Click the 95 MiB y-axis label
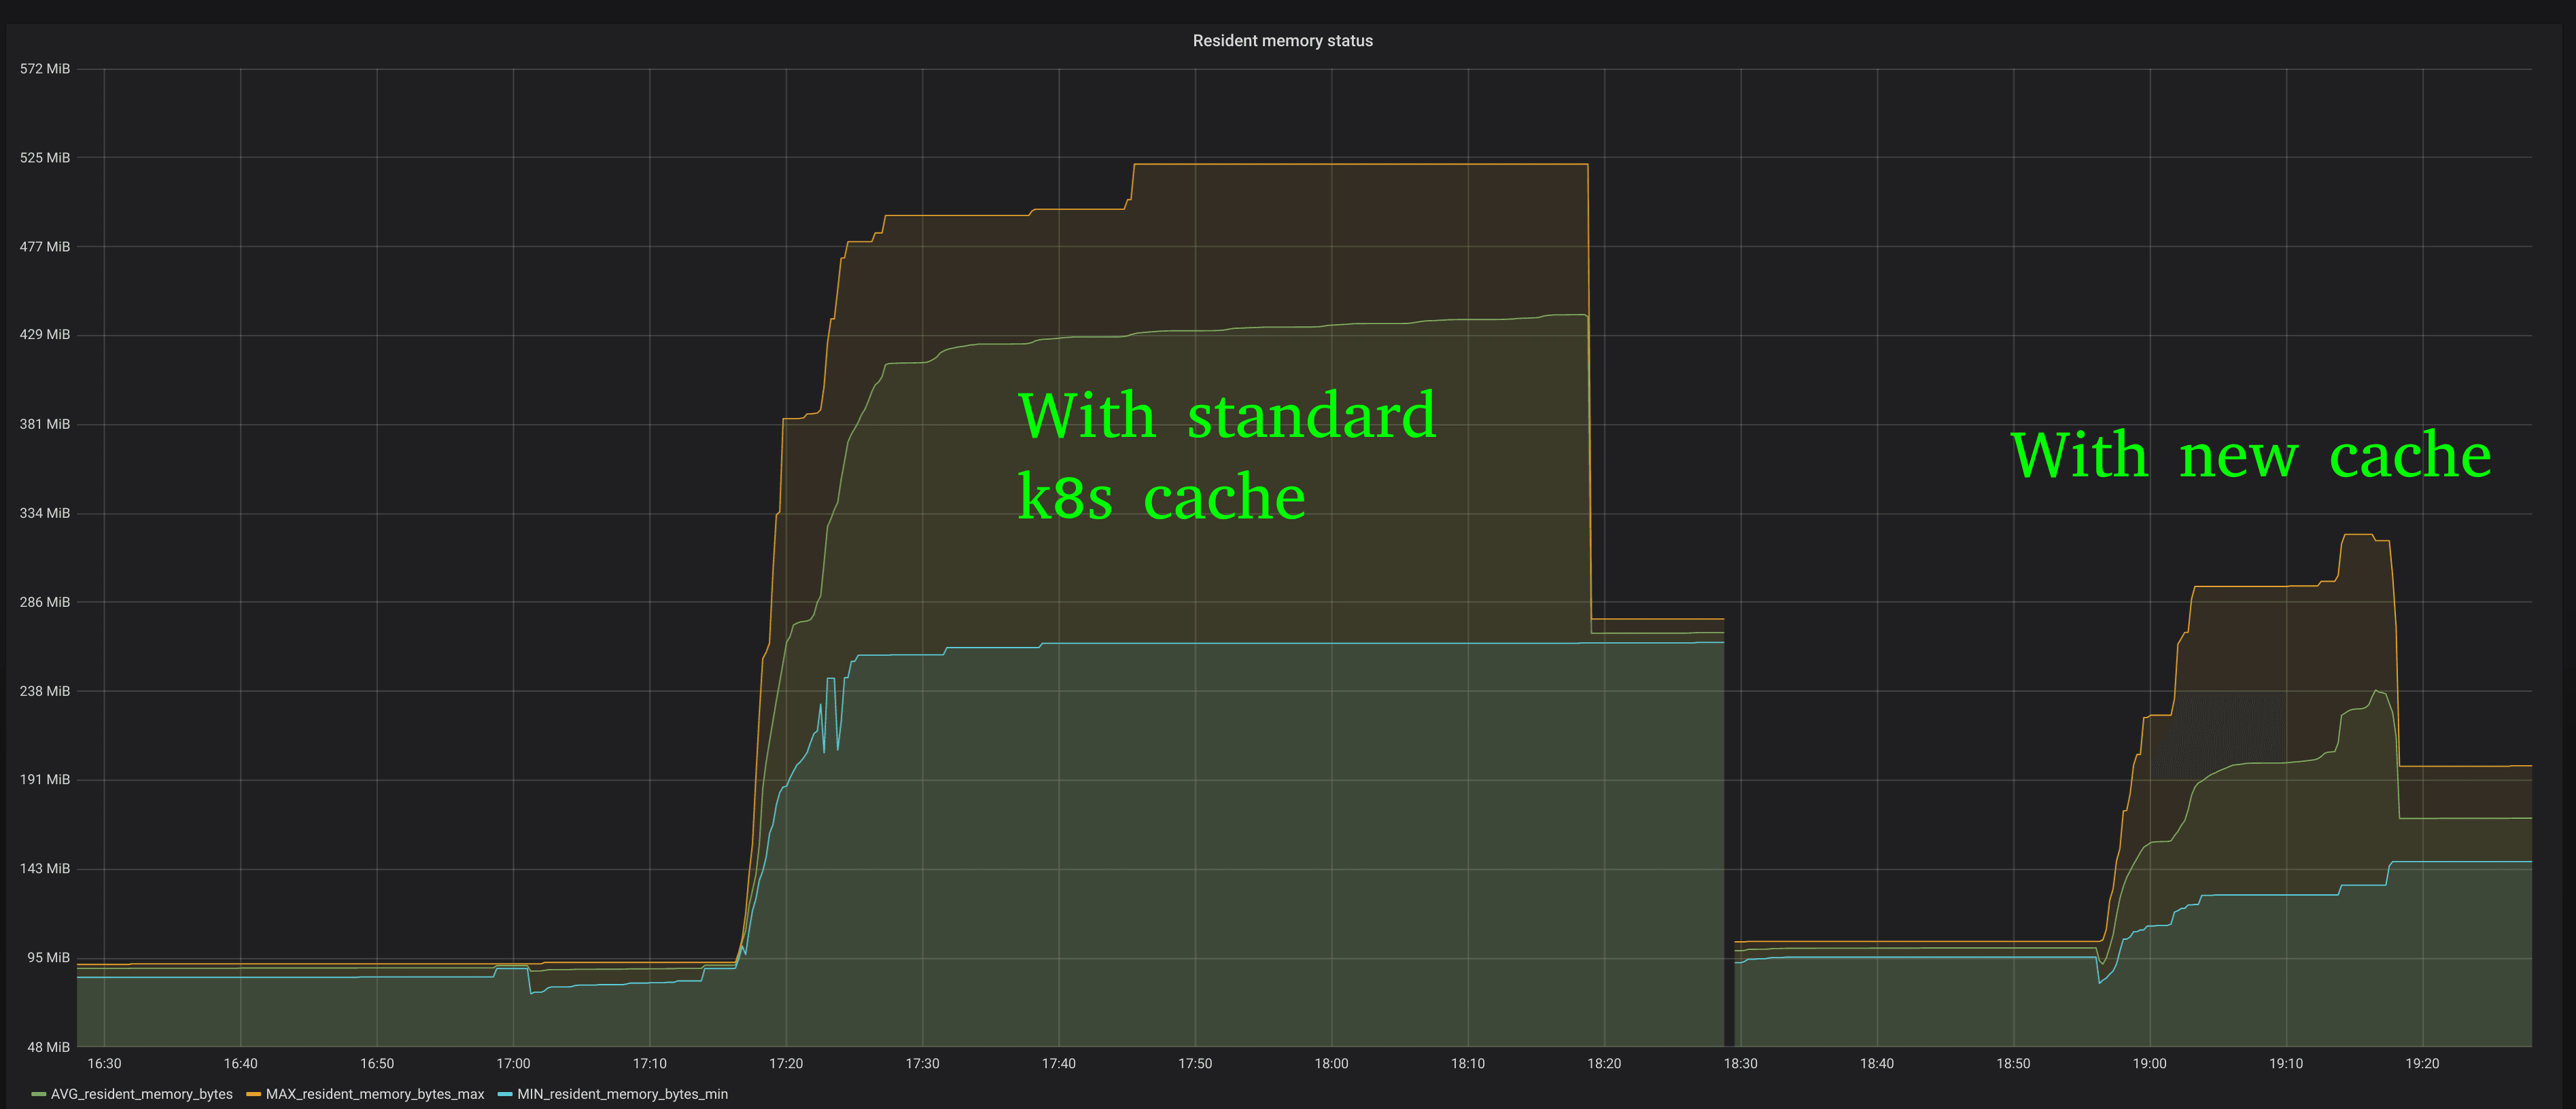This screenshot has height=1109, width=2576. (49, 958)
